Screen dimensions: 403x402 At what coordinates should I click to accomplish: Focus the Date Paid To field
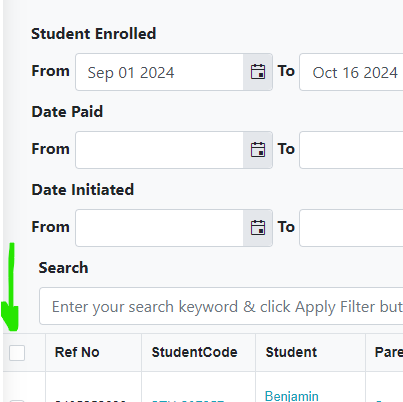[x=351, y=150]
